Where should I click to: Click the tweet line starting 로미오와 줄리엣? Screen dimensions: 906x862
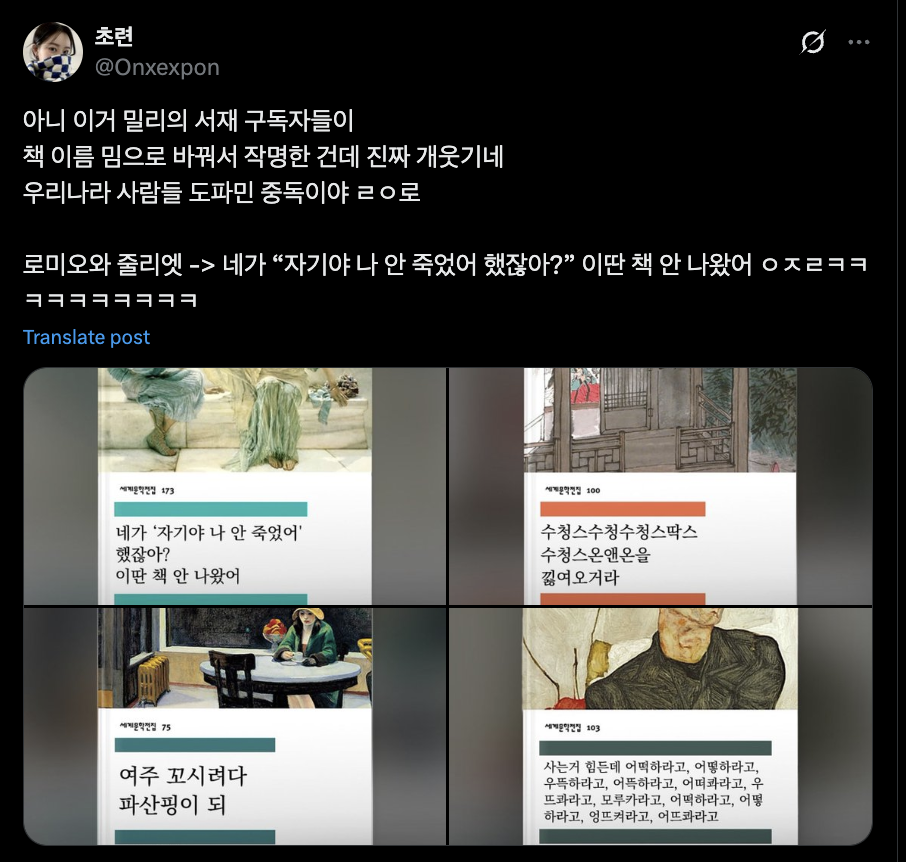click(445, 265)
